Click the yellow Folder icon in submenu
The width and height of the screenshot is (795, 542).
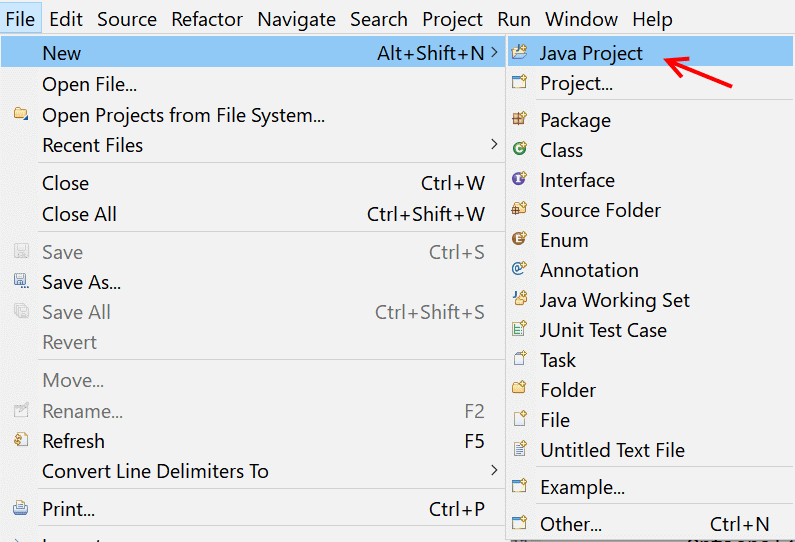[x=519, y=388]
